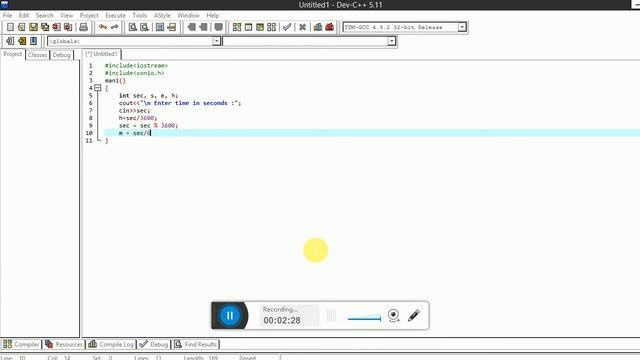The width and height of the screenshot is (640, 360).
Task: Open the Compiler bottom tab
Action: click(x=21, y=344)
